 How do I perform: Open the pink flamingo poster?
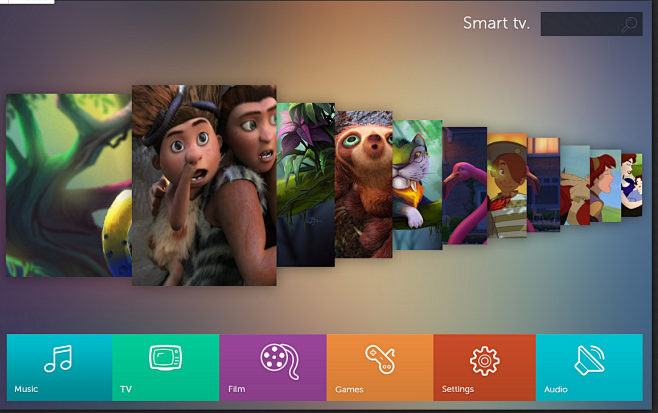(465, 186)
